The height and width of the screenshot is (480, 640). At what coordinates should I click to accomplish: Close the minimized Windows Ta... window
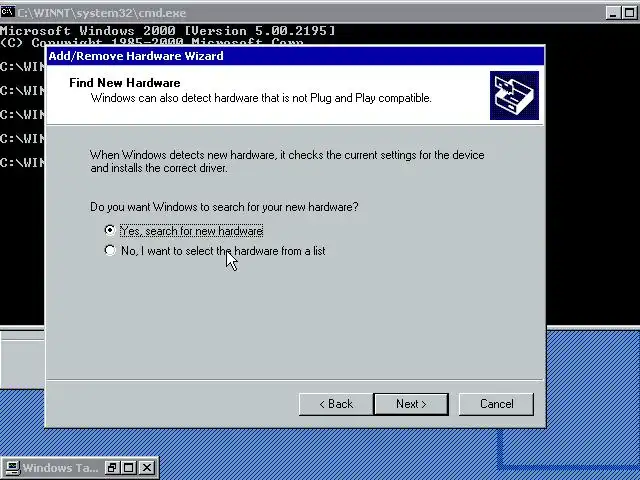click(x=147, y=468)
